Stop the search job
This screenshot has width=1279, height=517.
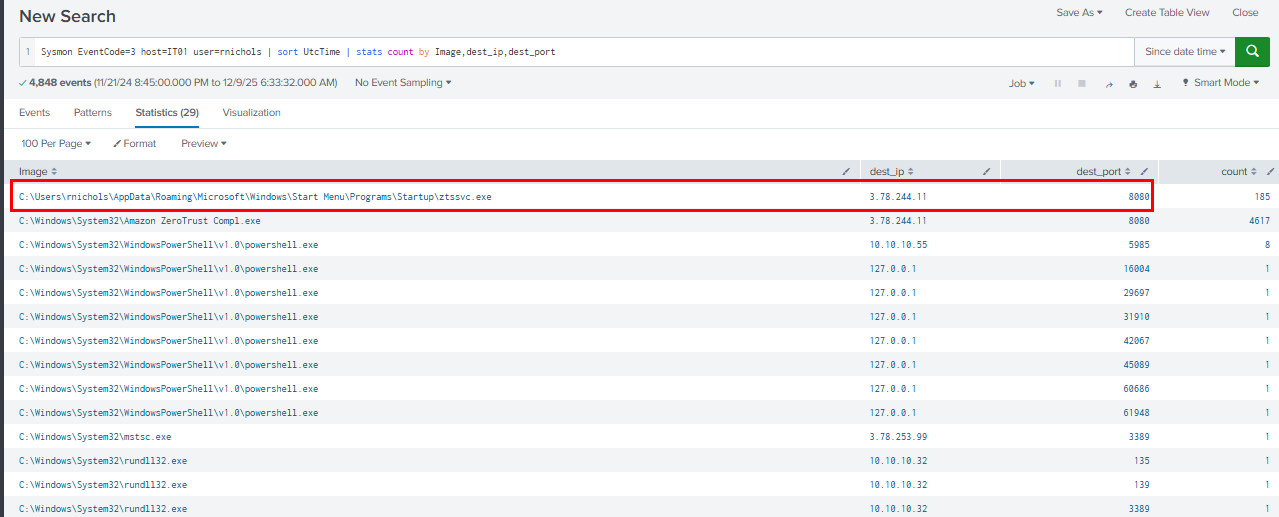pos(1082,84)
